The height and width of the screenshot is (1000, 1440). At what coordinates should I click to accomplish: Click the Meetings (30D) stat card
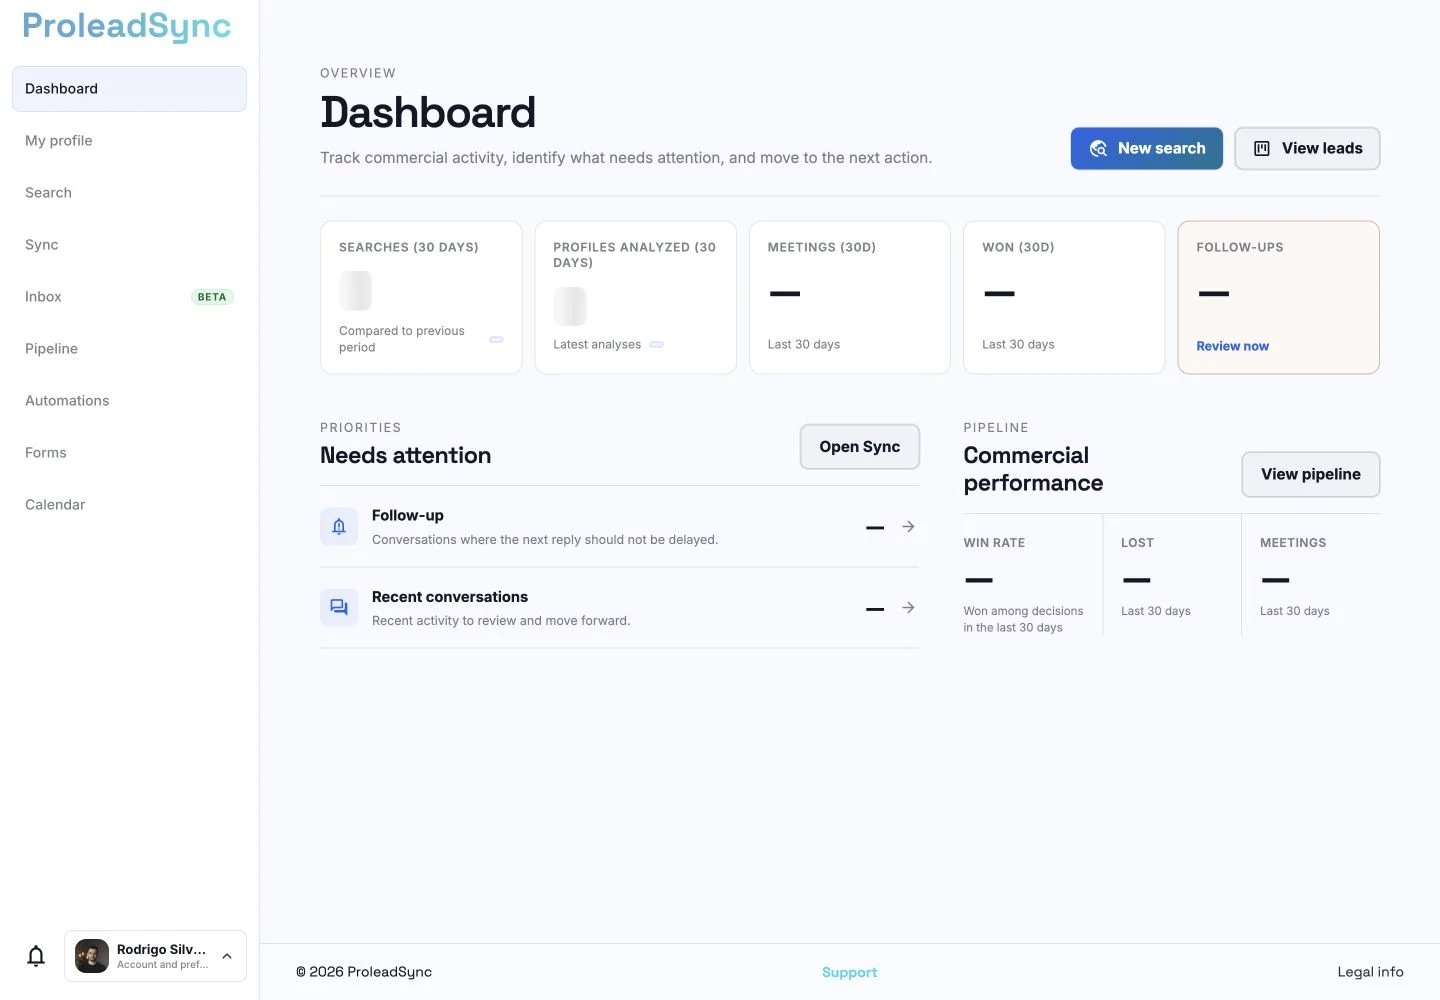[850, 298]
